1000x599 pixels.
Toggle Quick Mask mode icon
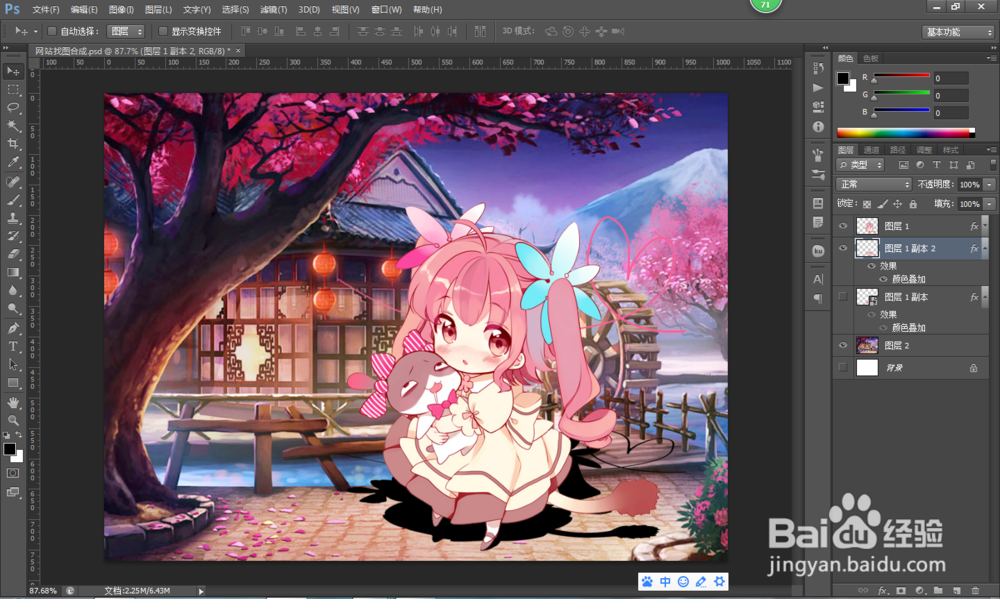pyautogui.click(x=13, y=473)
